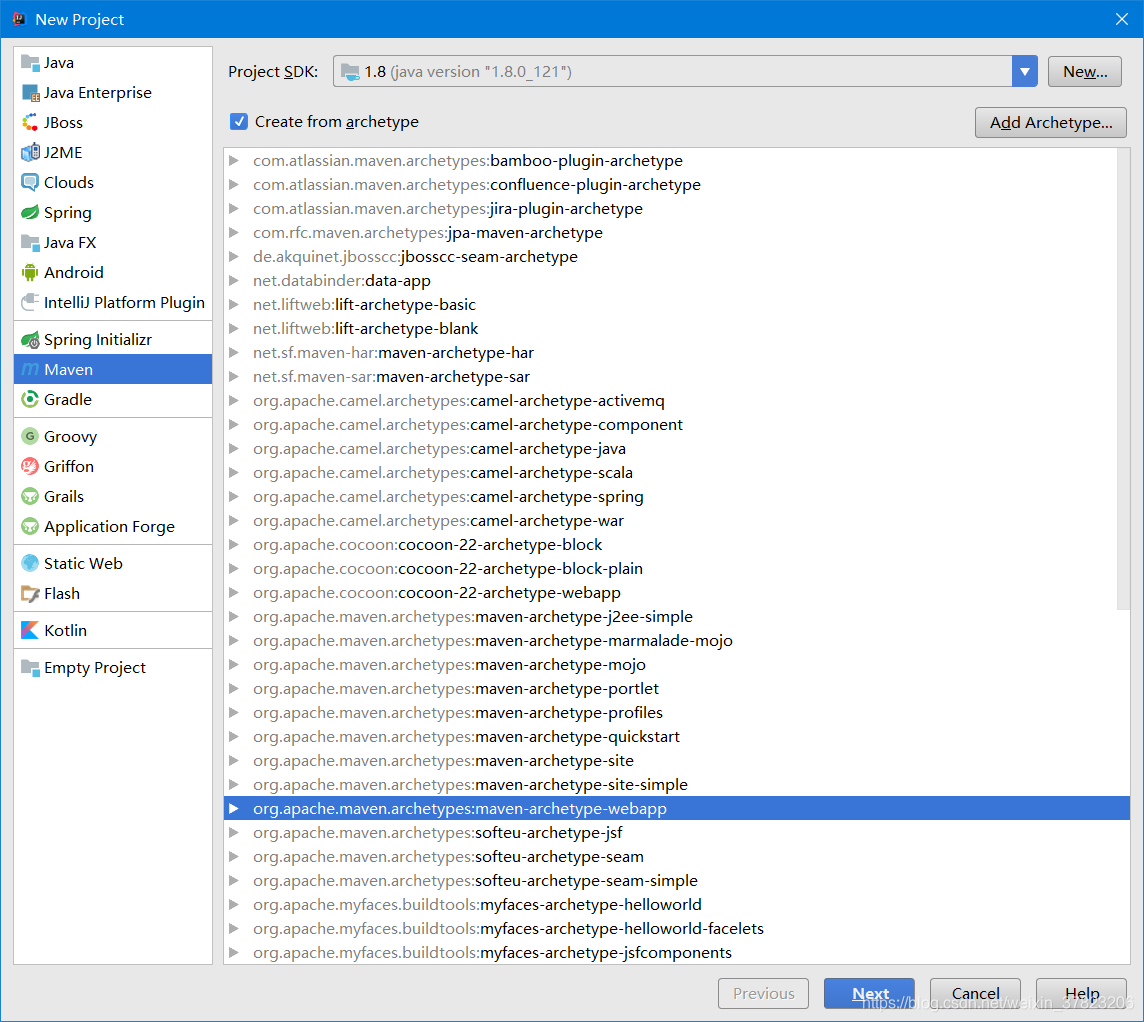Click Add Archetype... button

click(1051, 123)
